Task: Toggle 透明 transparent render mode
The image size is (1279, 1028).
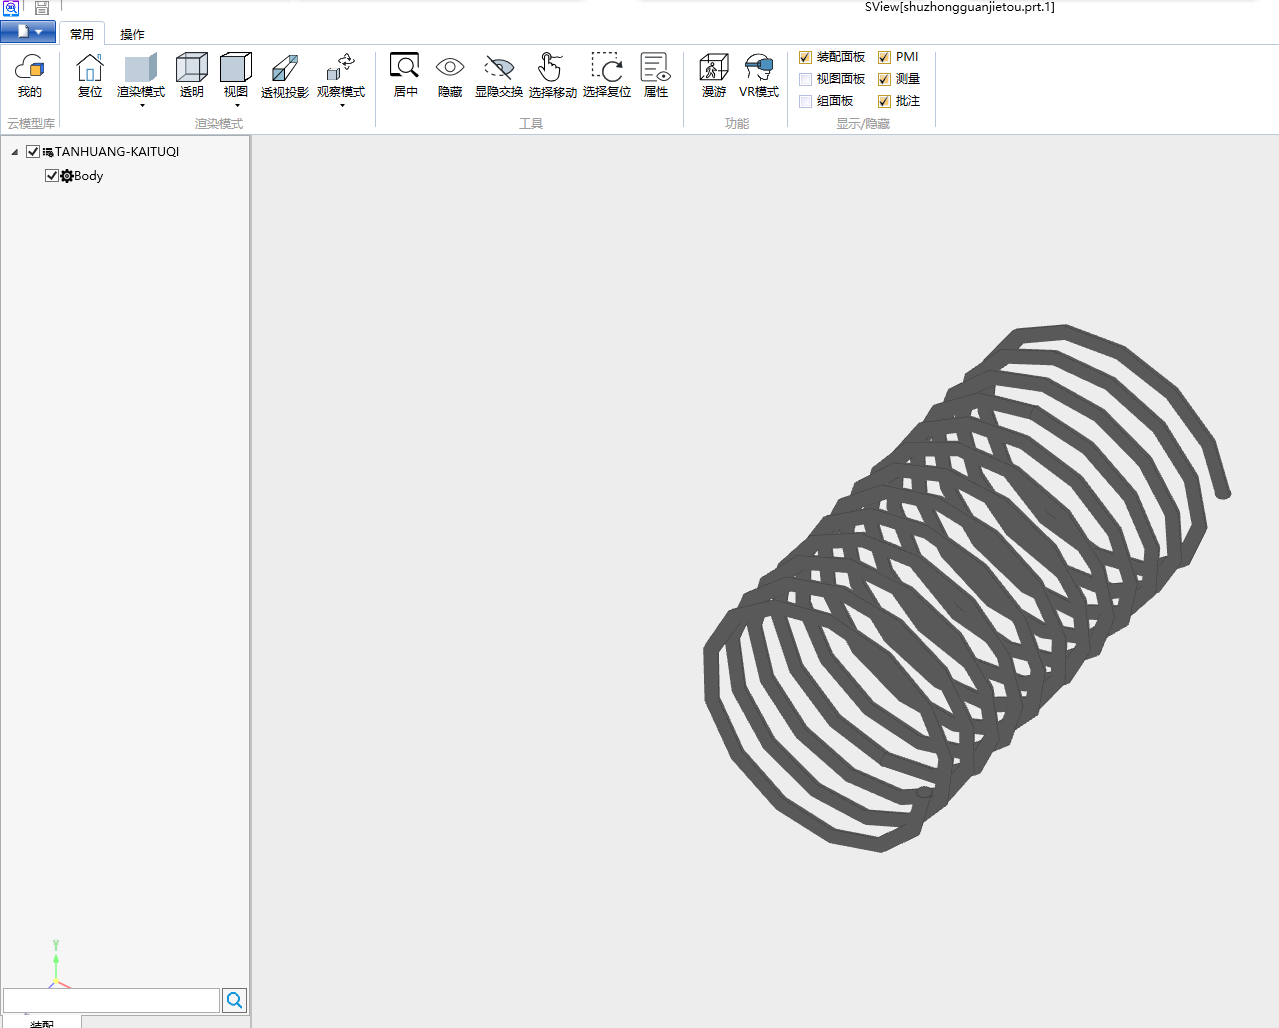Action: (191, 76)
